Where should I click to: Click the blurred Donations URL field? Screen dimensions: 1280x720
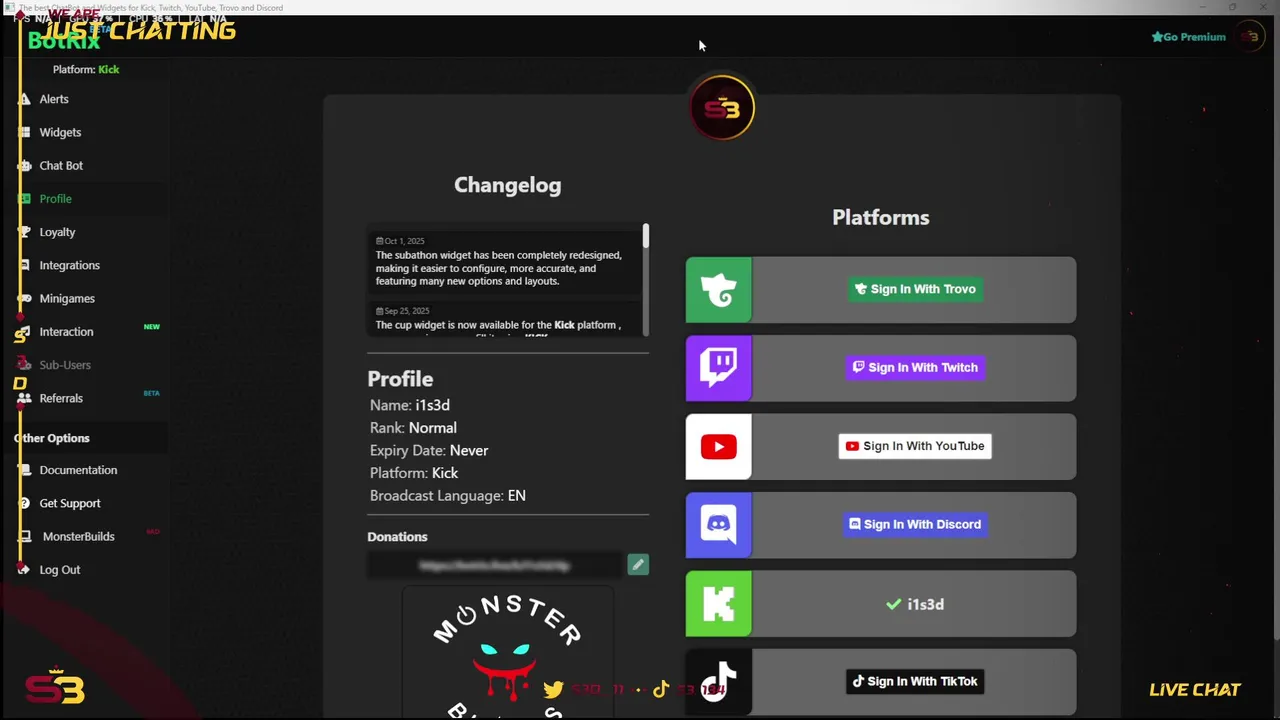(x=495, y=565)
